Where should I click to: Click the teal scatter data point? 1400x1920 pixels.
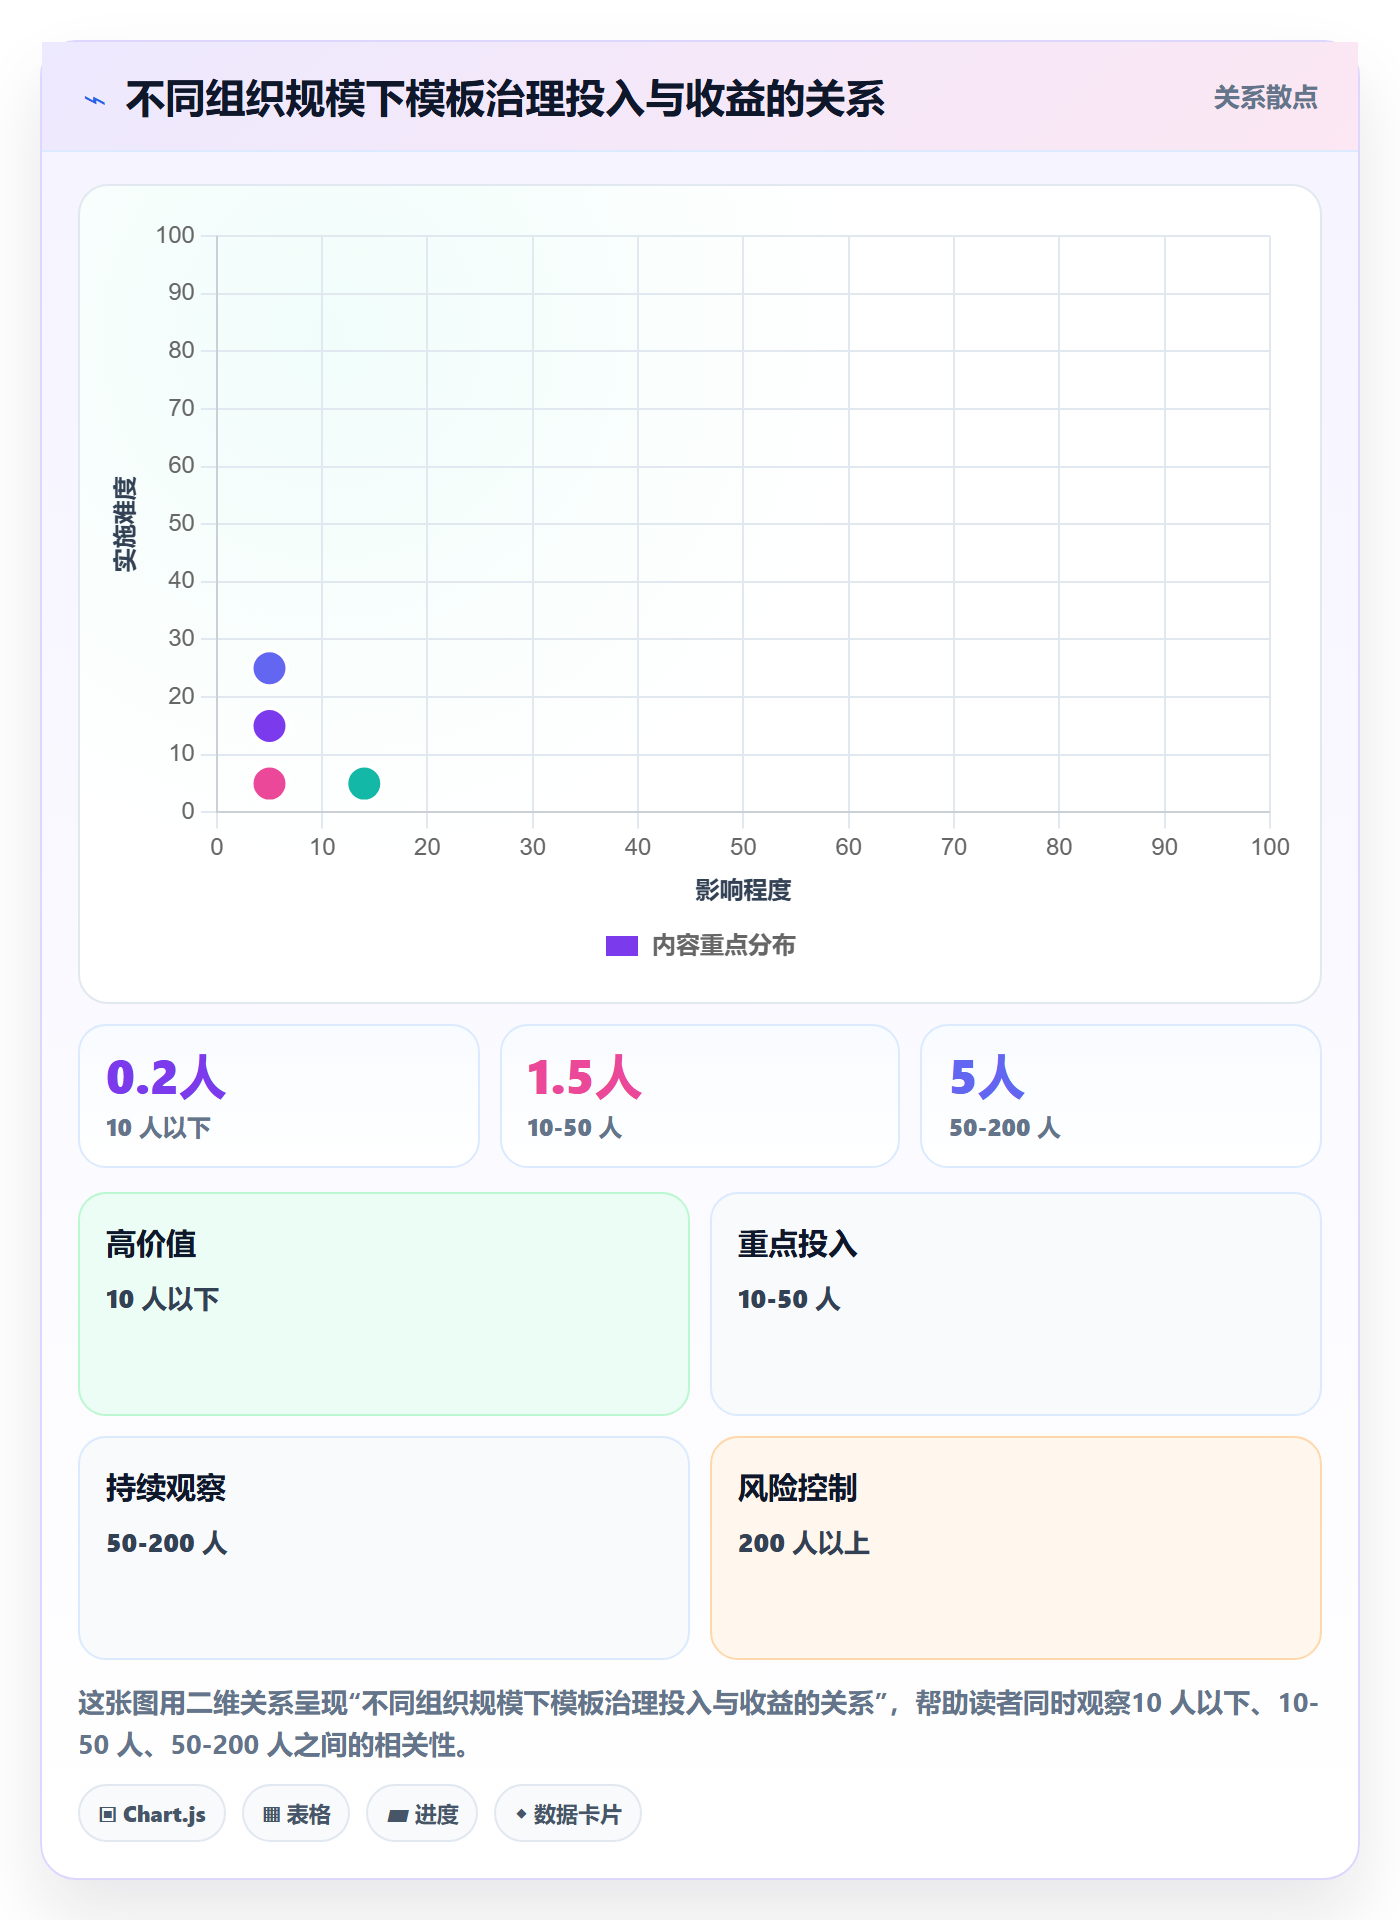pos(364,783)
